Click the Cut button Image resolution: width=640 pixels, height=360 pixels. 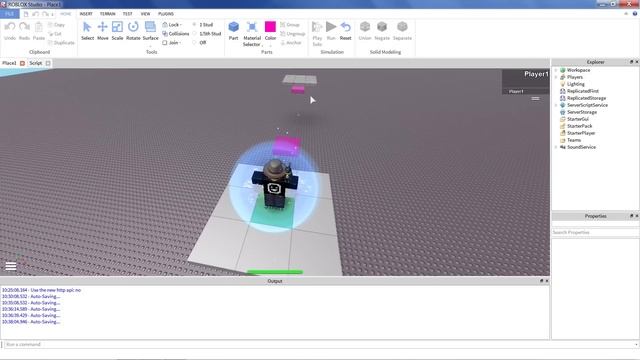(x=55, y=33)
